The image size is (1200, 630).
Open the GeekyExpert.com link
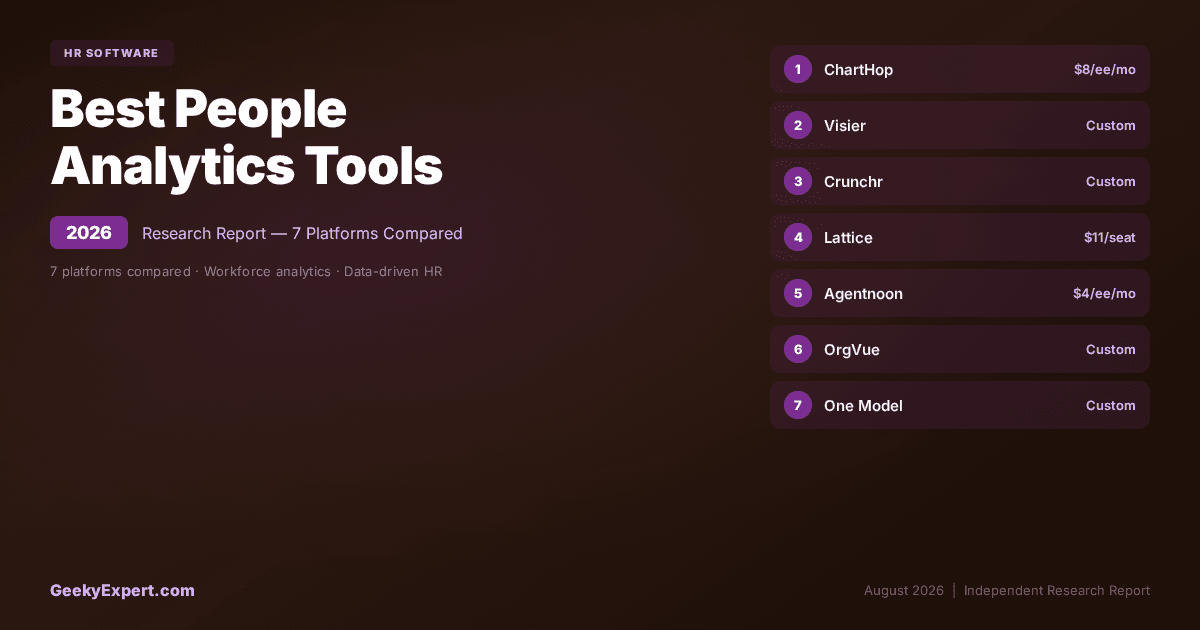tap(122, 590)
